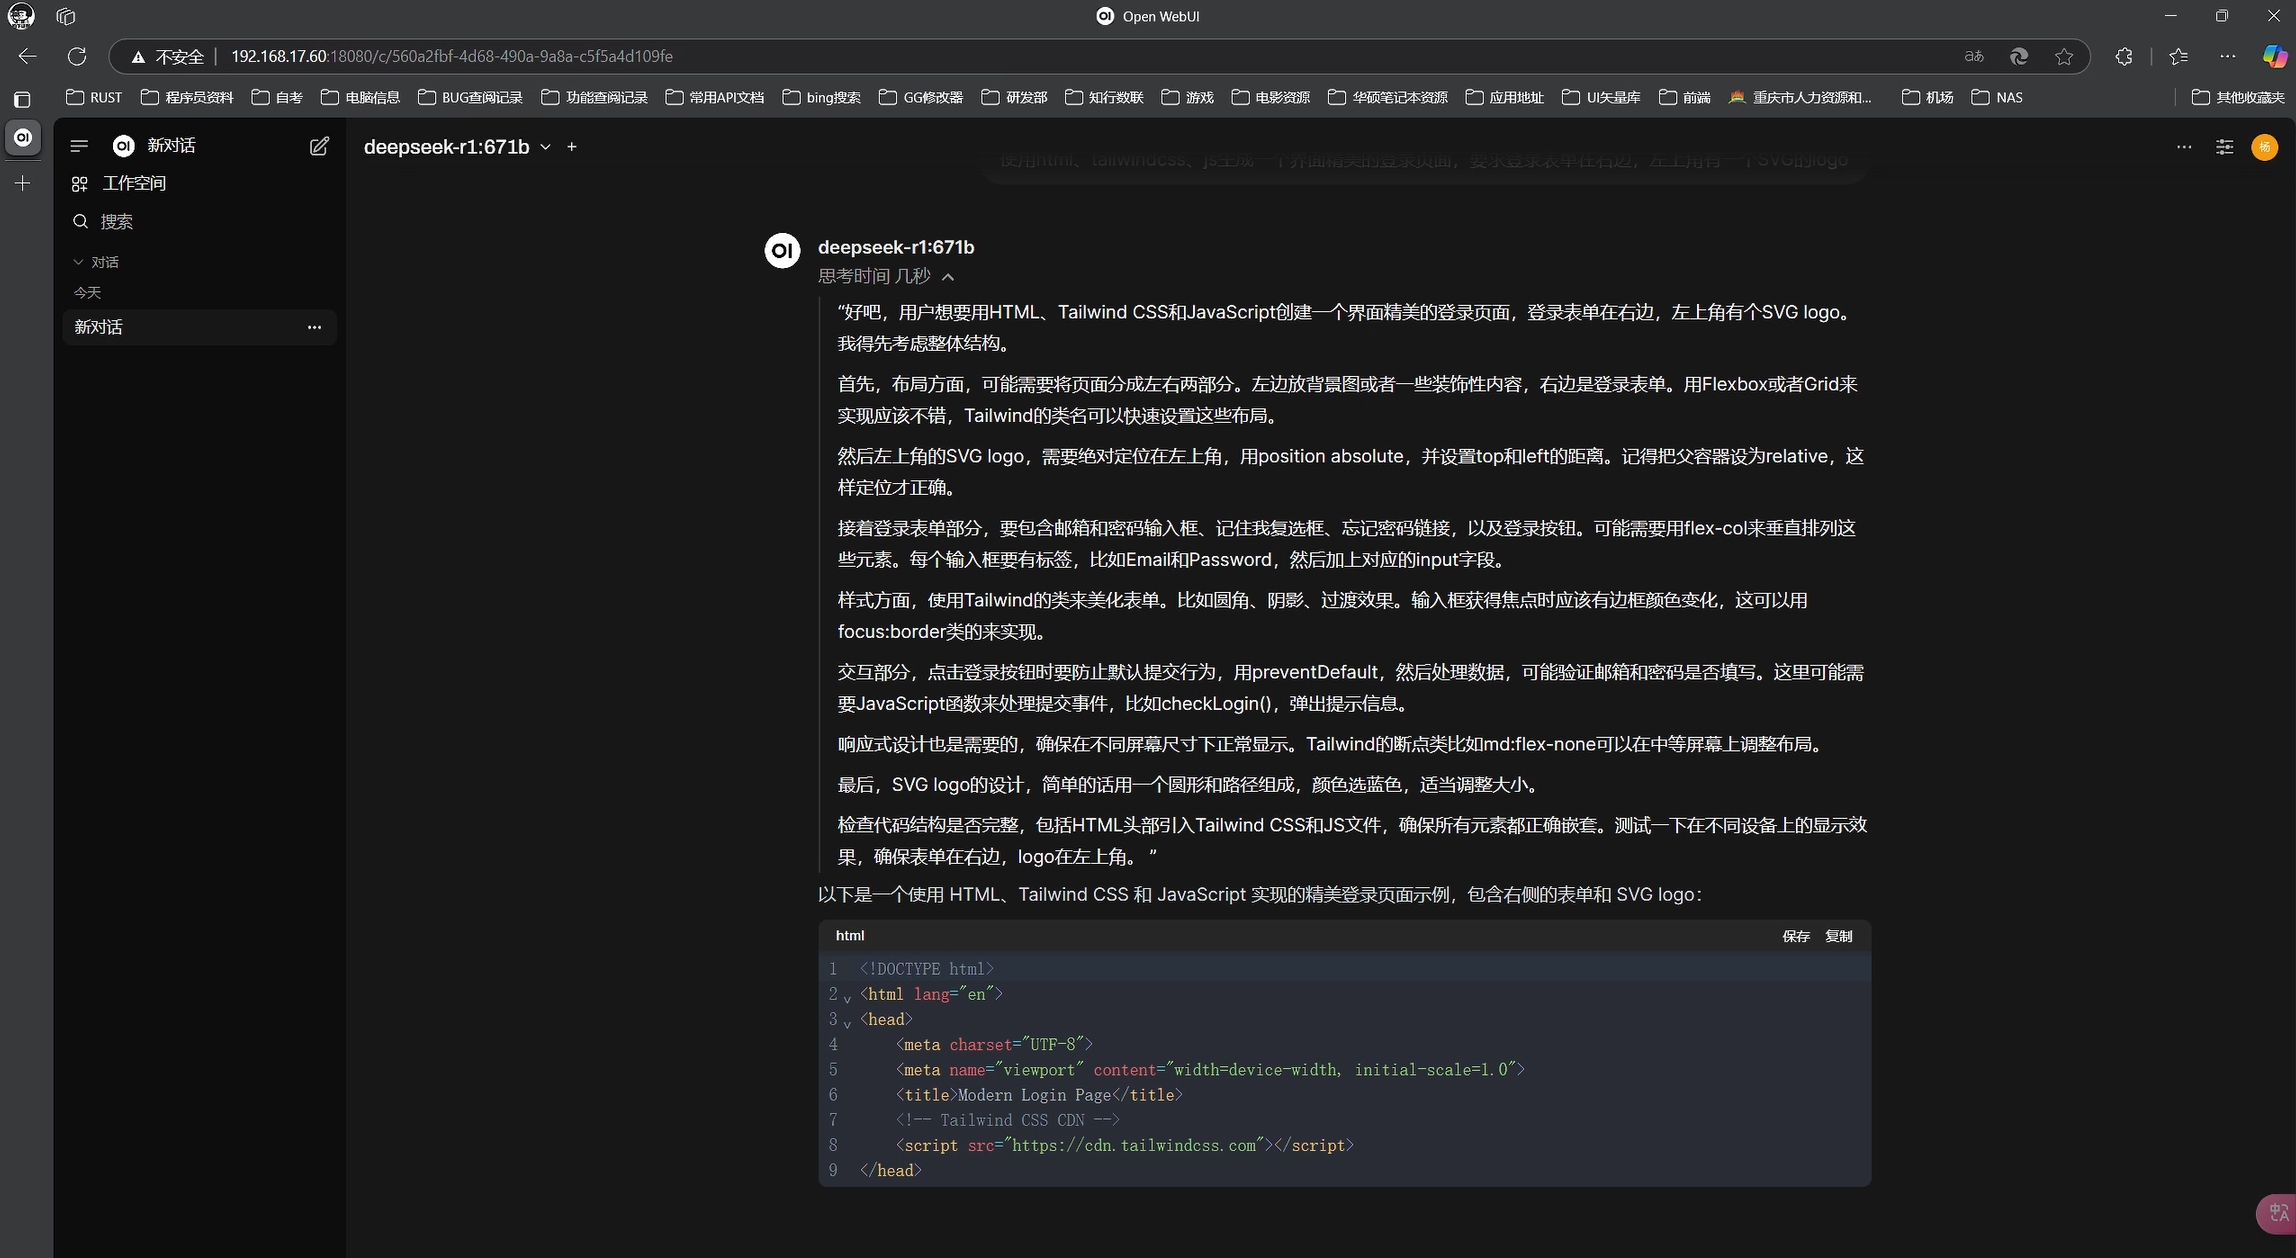
Task: Select the Open WebUI vertical tab
Action: tap(23, 137)
